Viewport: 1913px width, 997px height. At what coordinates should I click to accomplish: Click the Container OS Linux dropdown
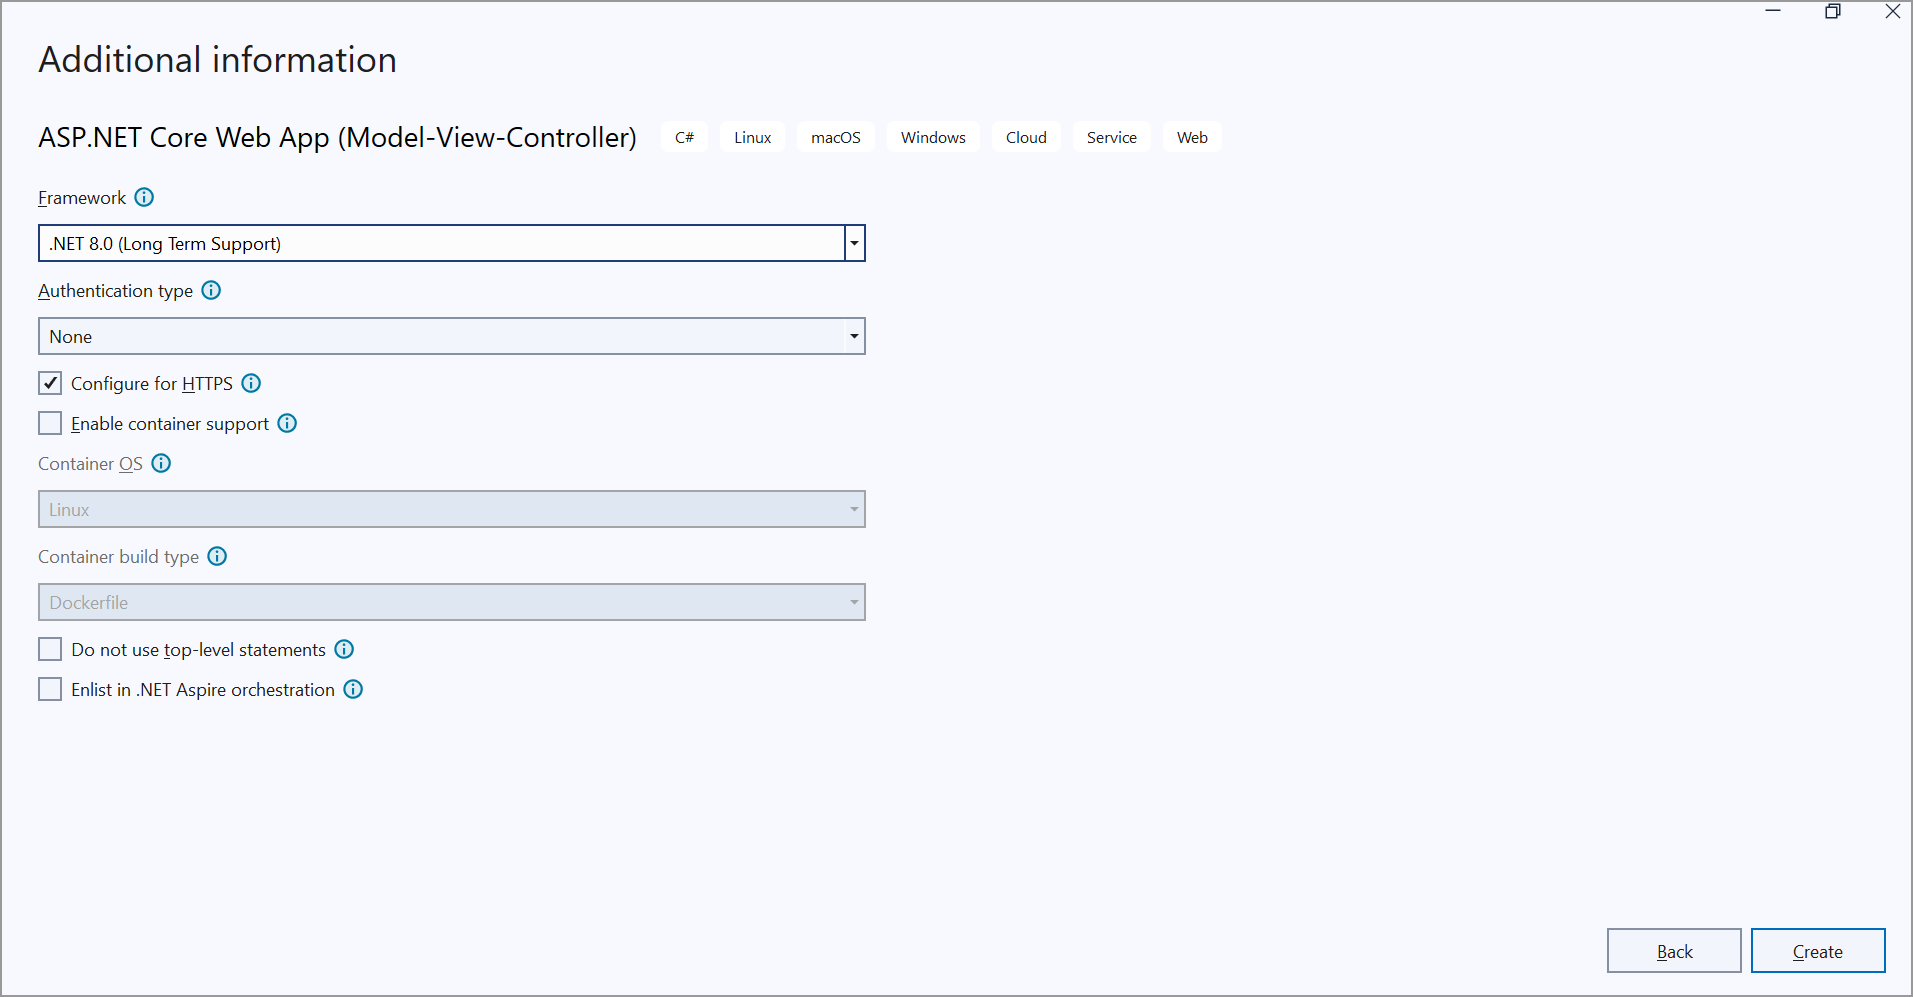coord(452,509)
